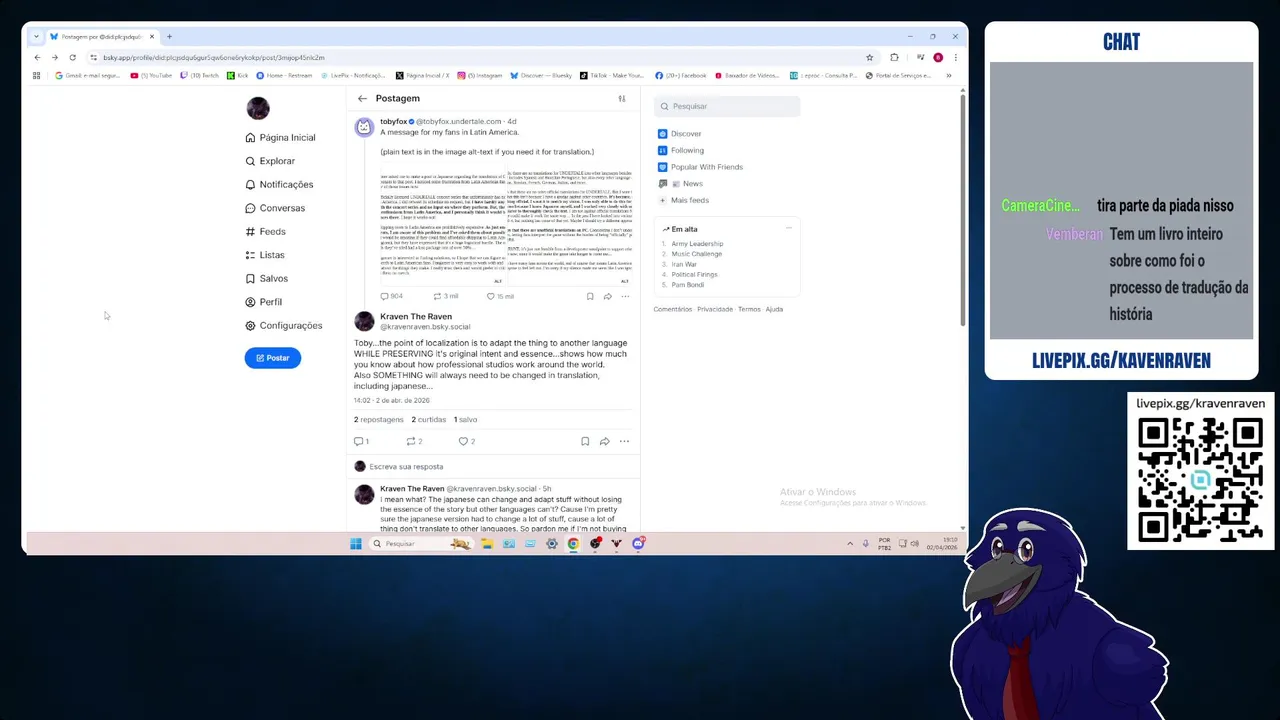
Task: Open the Pam Bondi trending topic
Action: pos(687,285)
